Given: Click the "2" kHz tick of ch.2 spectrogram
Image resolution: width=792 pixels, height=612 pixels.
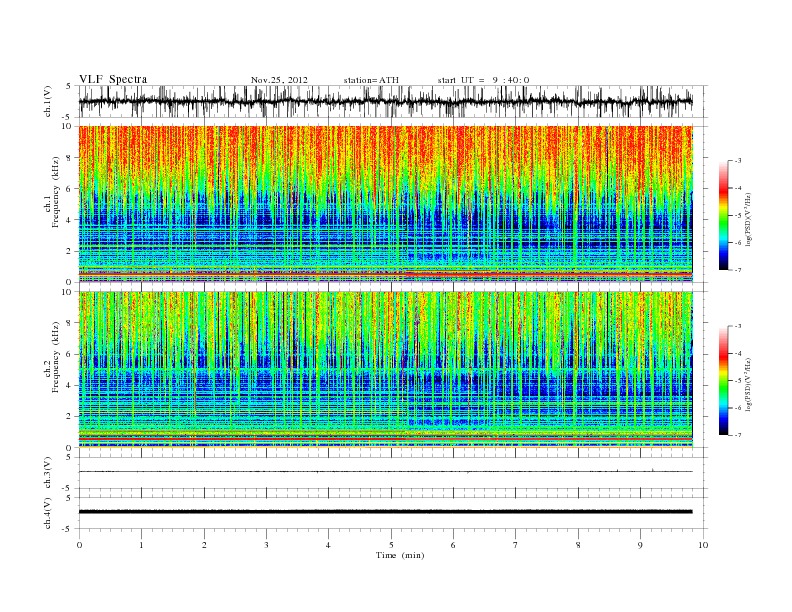Looking at the screenshot, I should tap(70, 417).
